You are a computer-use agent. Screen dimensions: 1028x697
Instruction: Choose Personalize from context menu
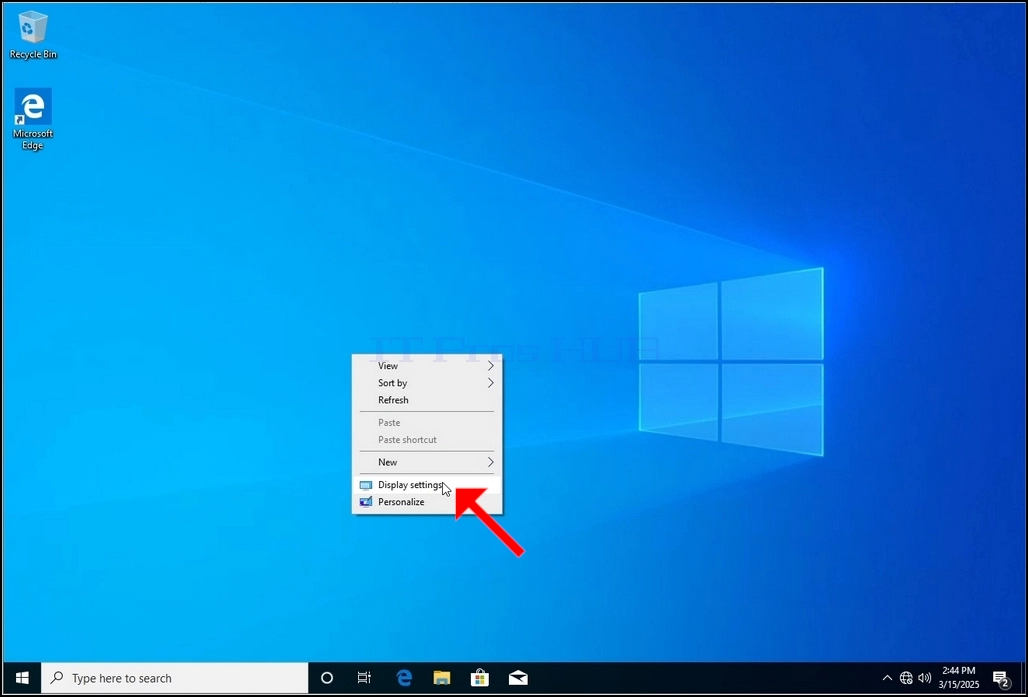[427, 502]
